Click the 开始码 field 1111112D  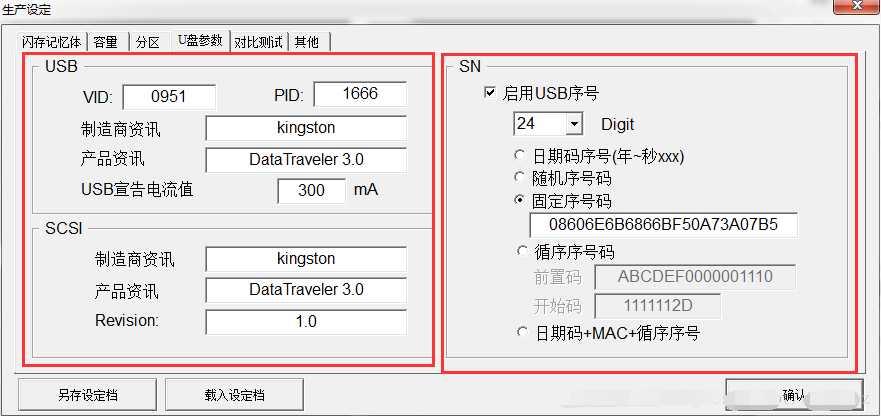click(657, 306)
